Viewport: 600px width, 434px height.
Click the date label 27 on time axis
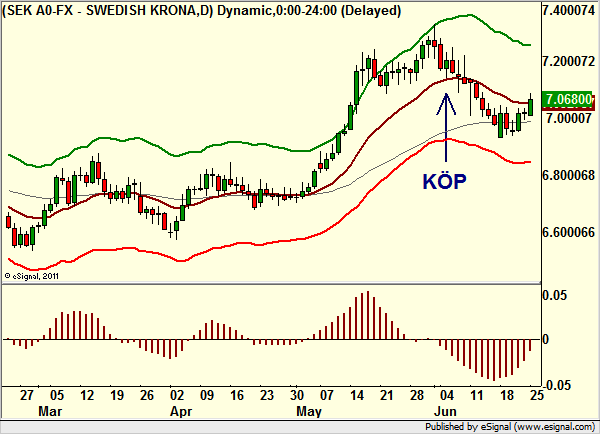click(27, 395)
